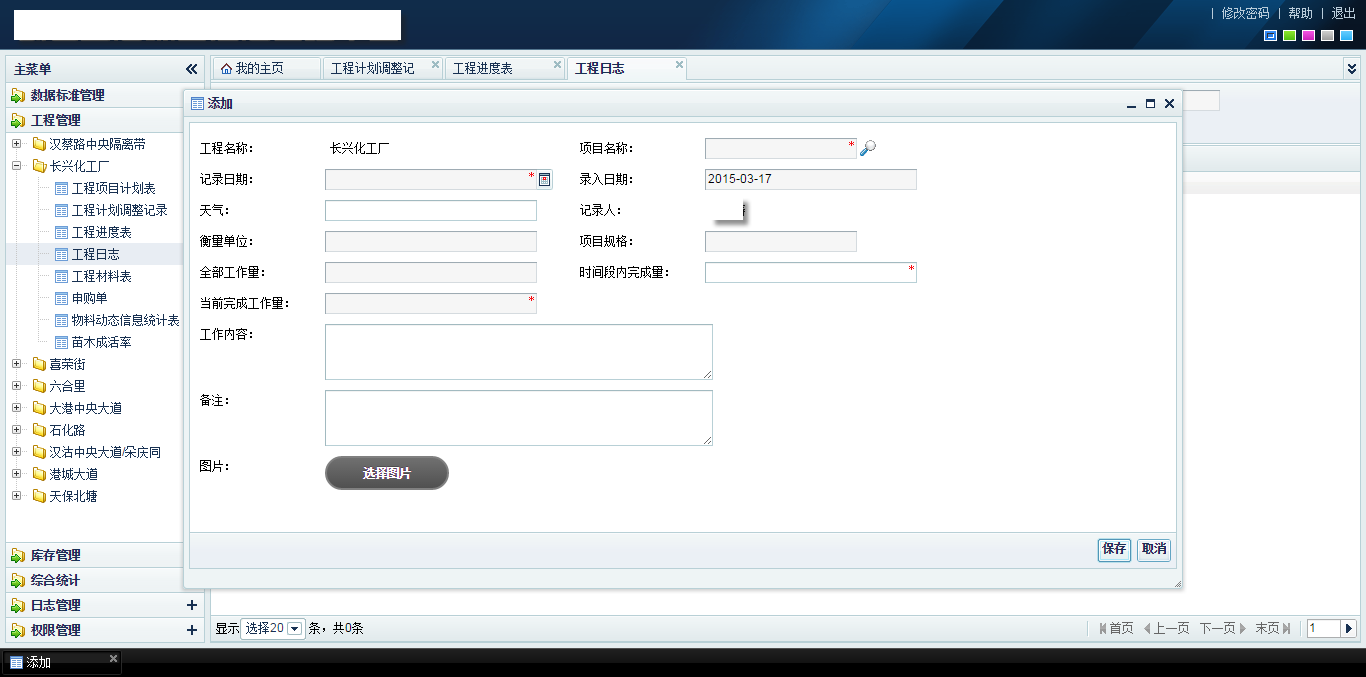Image resolution: width=1366 pixels, height=677 pixels.
Task: Click the 修改密码 link
Action: tap(1245, 13)
